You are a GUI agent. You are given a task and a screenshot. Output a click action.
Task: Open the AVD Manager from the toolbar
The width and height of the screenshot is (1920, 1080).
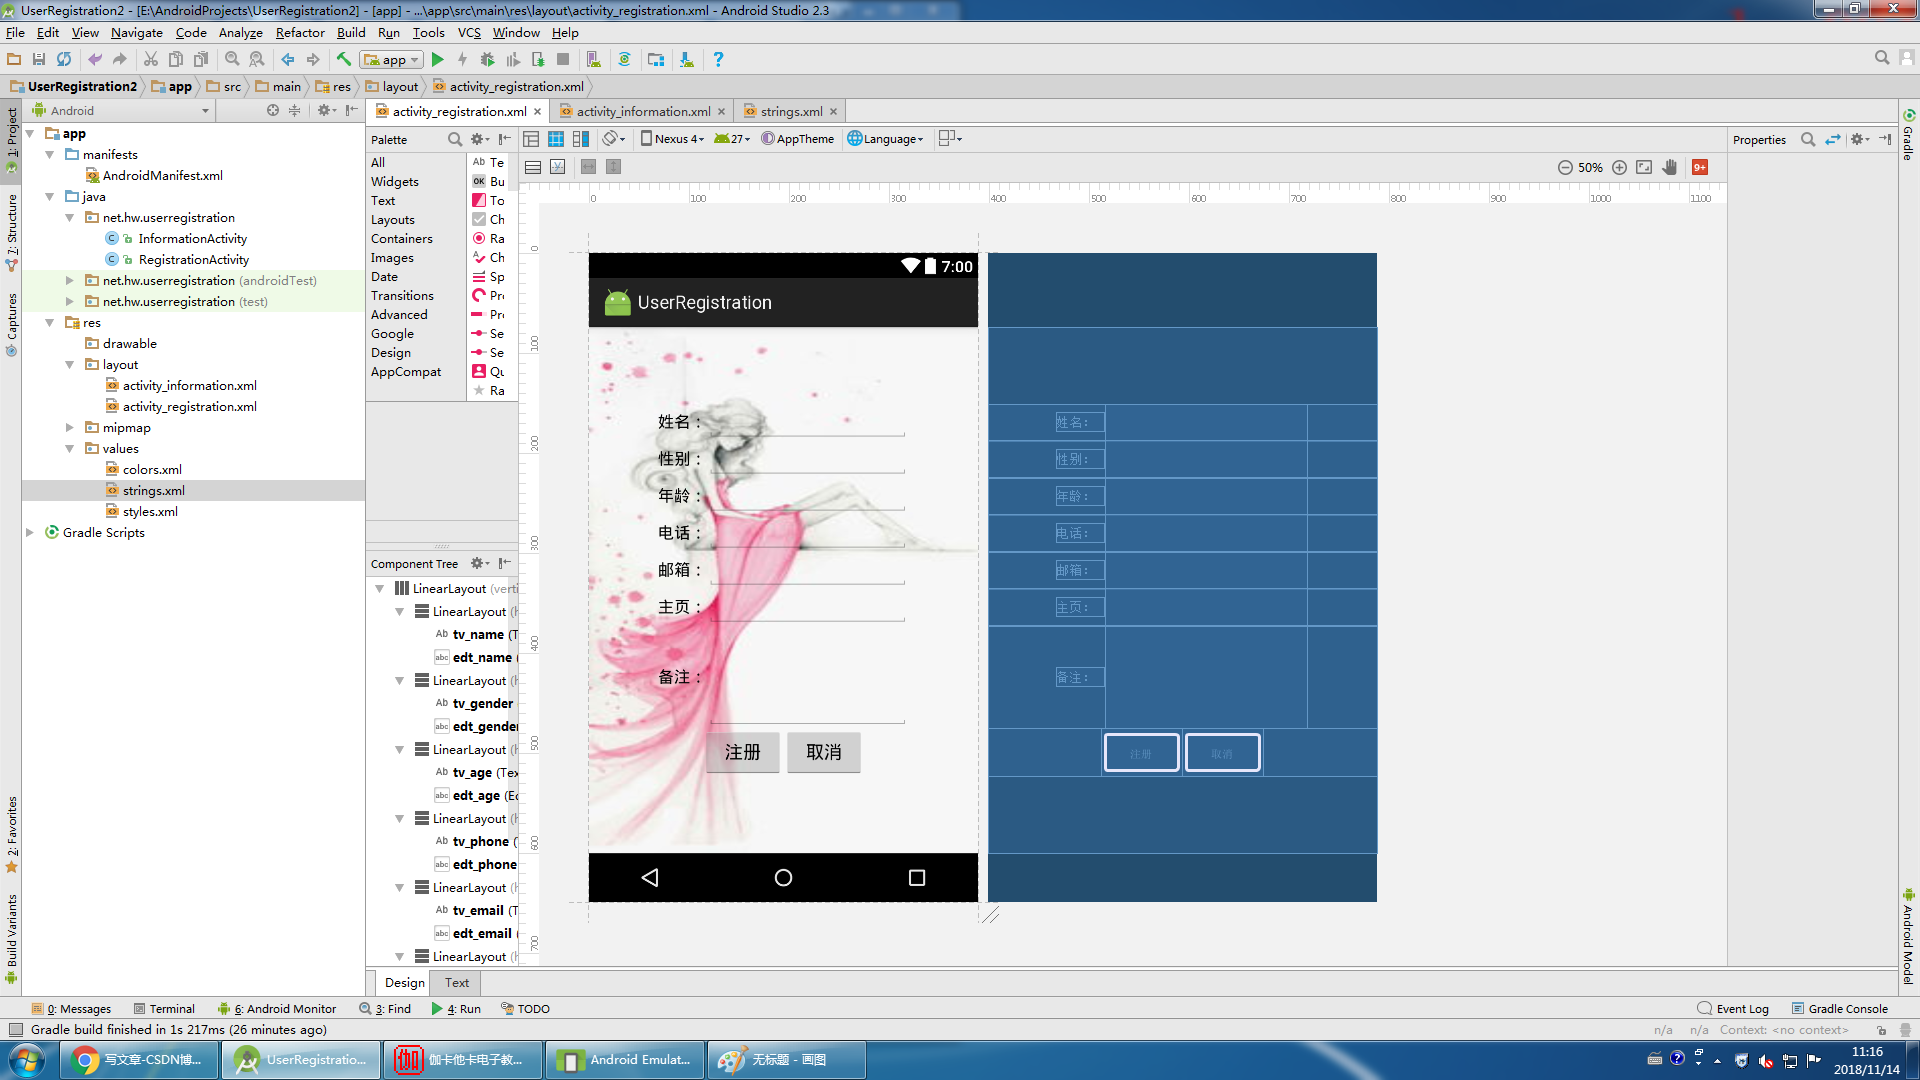592,59
